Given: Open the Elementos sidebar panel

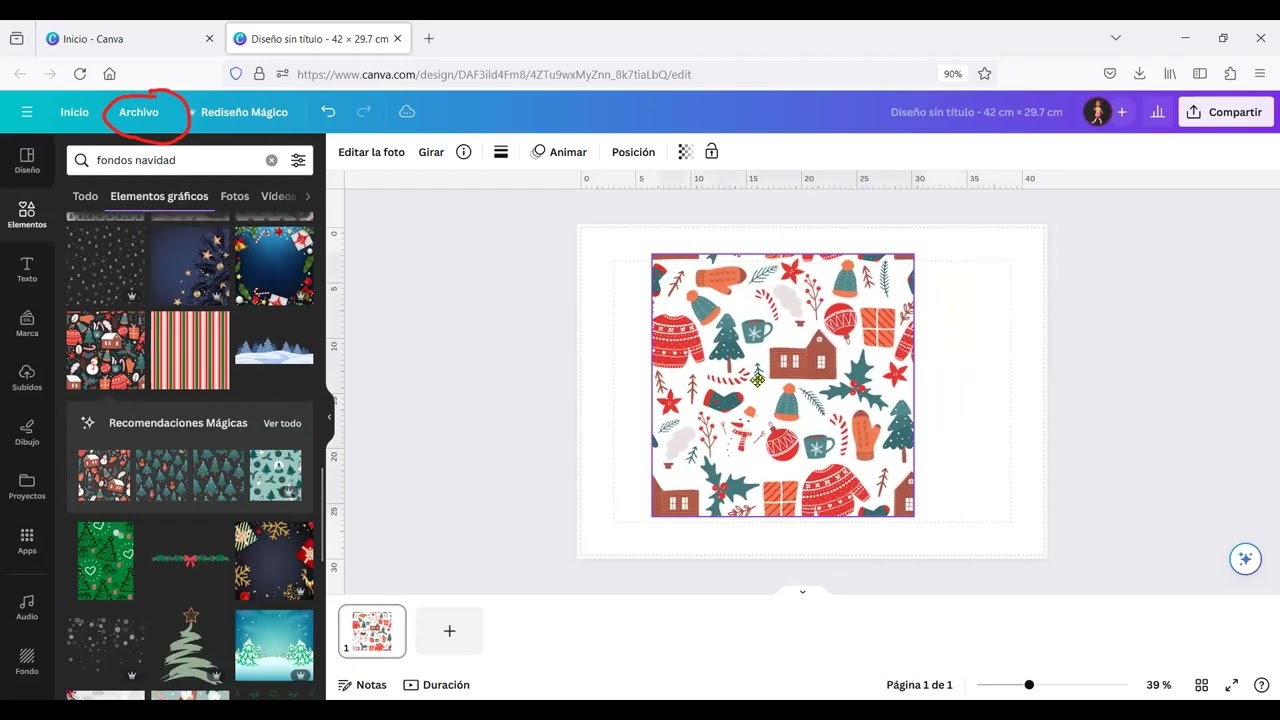Looking at the screenshot, I should [27, 214].
